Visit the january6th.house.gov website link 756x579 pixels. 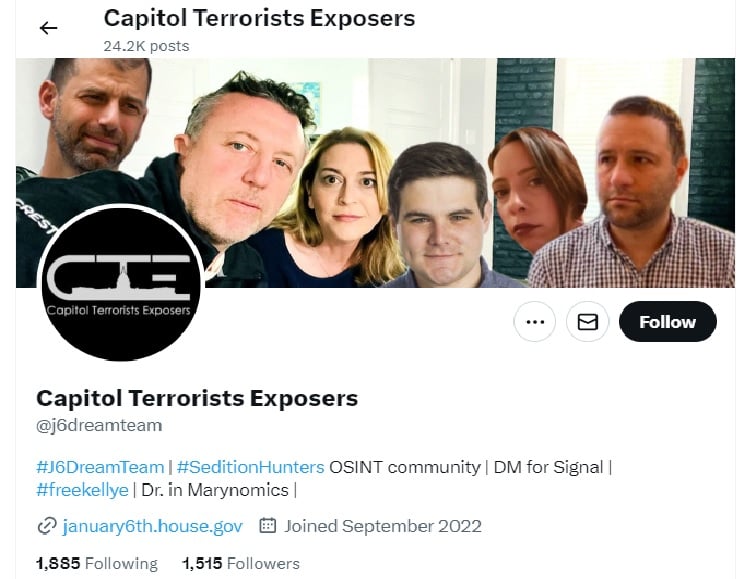(152, 526)
